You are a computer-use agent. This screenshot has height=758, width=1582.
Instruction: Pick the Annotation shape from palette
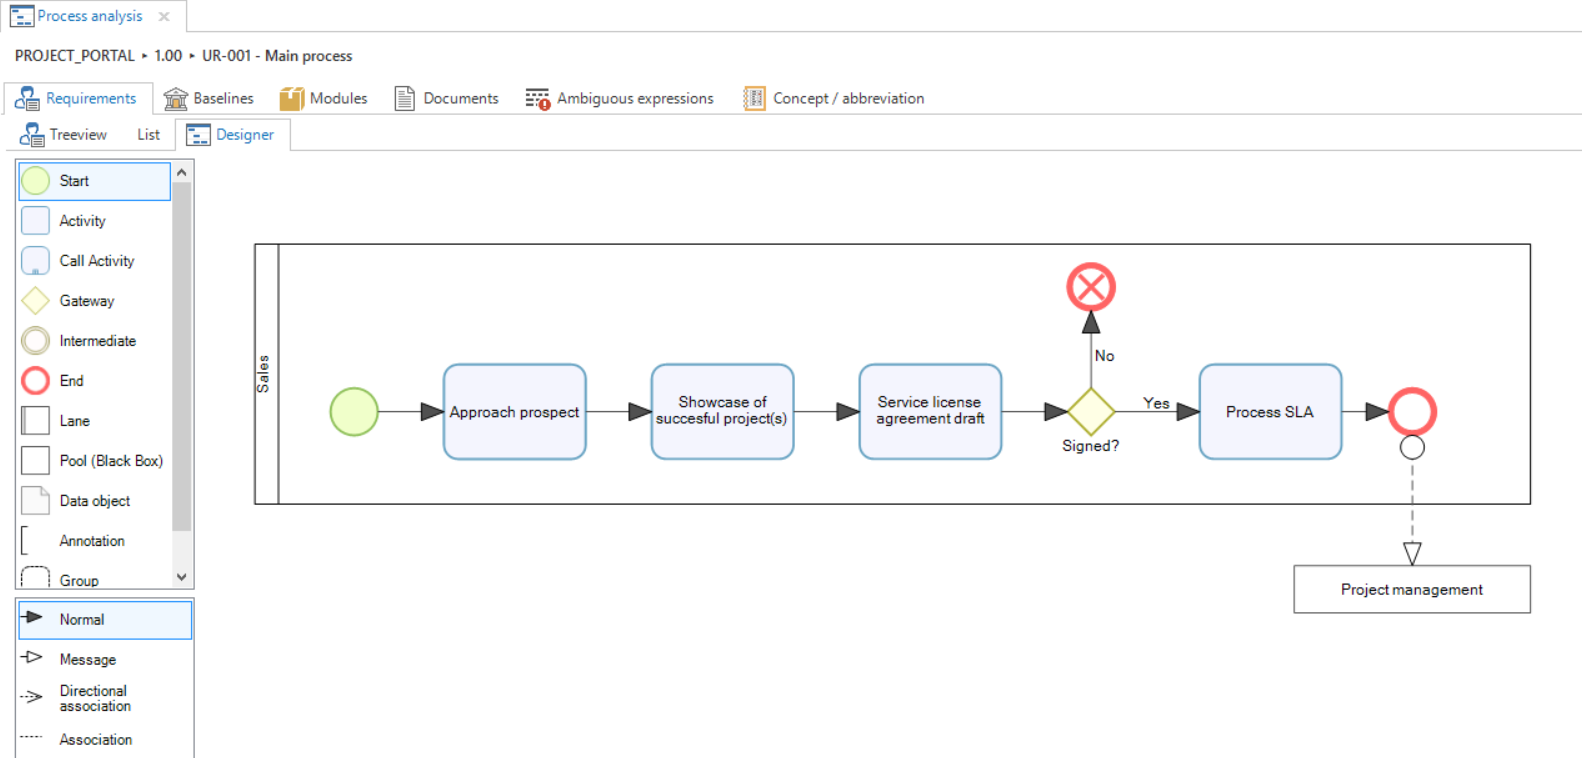tap(91, 541)
